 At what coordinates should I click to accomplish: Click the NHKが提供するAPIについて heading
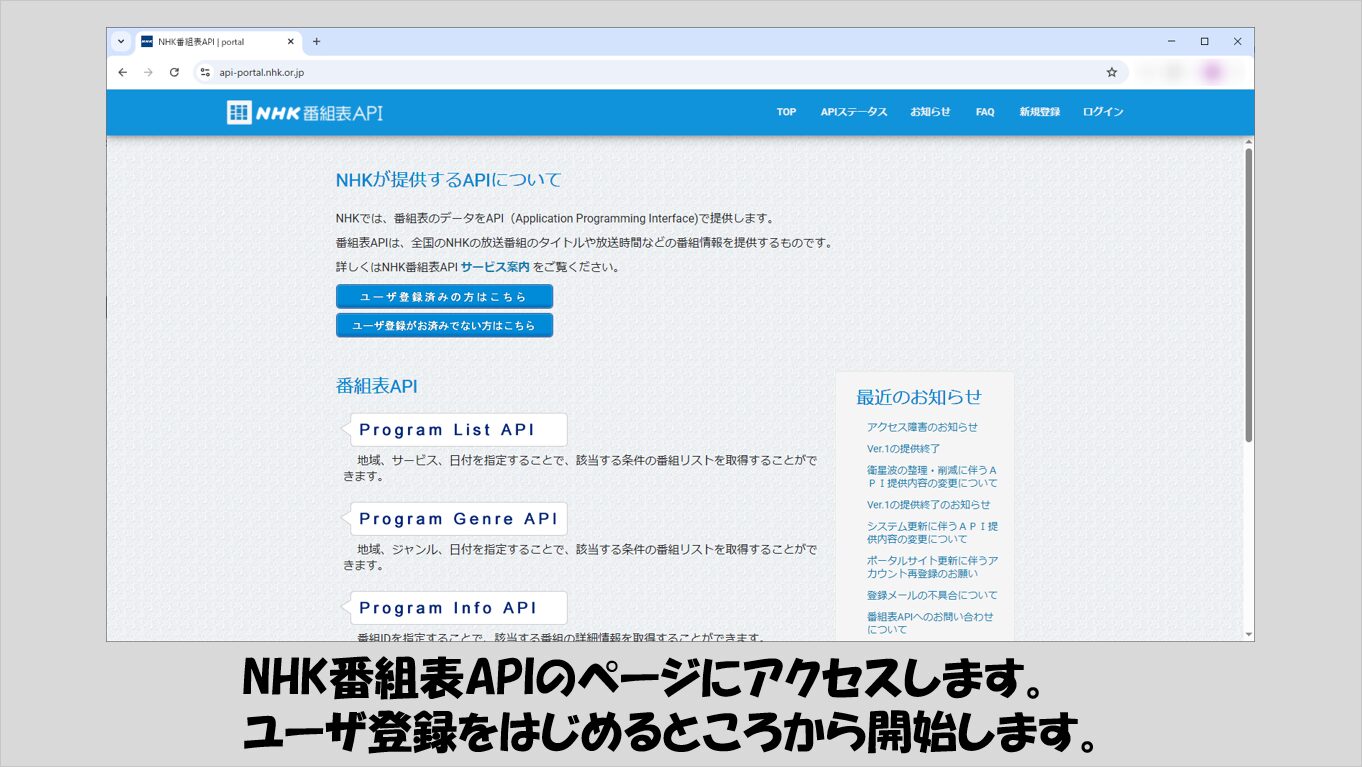click(449, 180)
